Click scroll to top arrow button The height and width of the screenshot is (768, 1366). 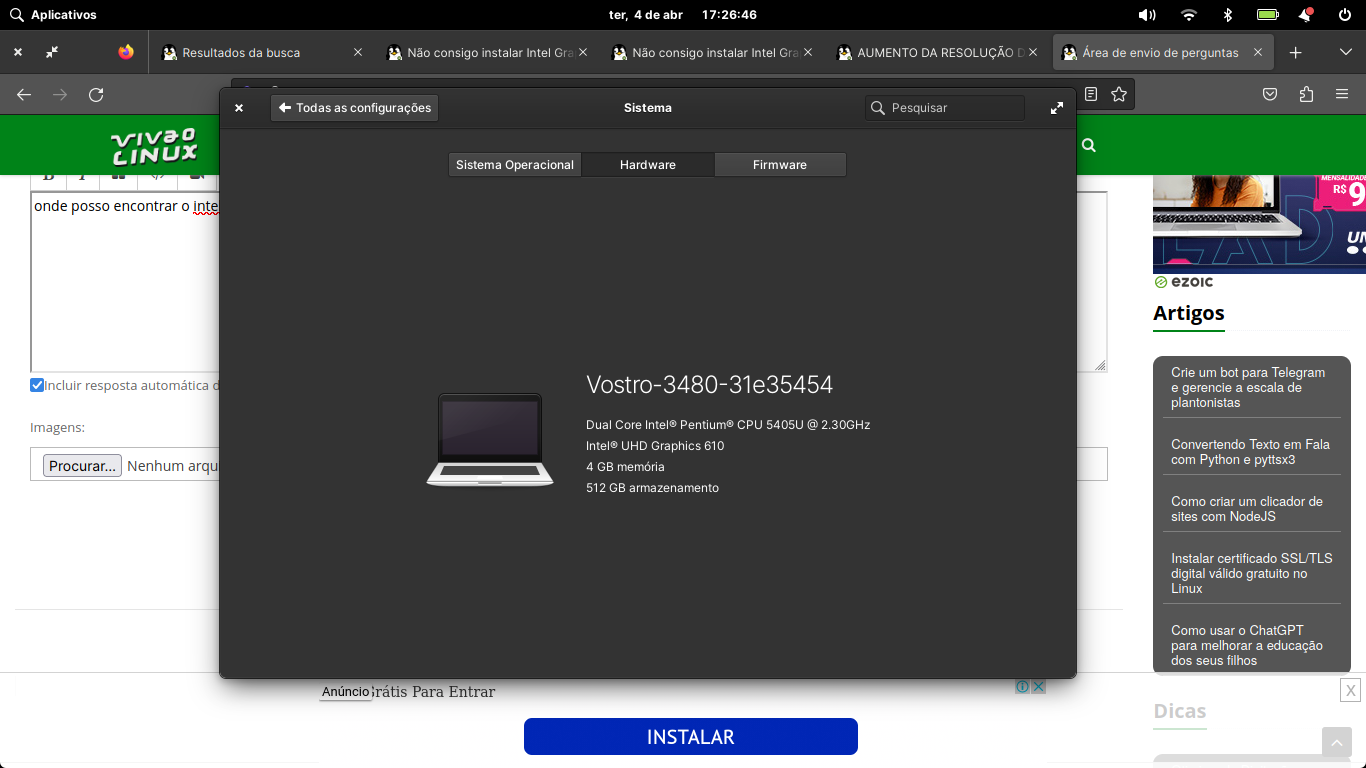tap(1337, 742)
